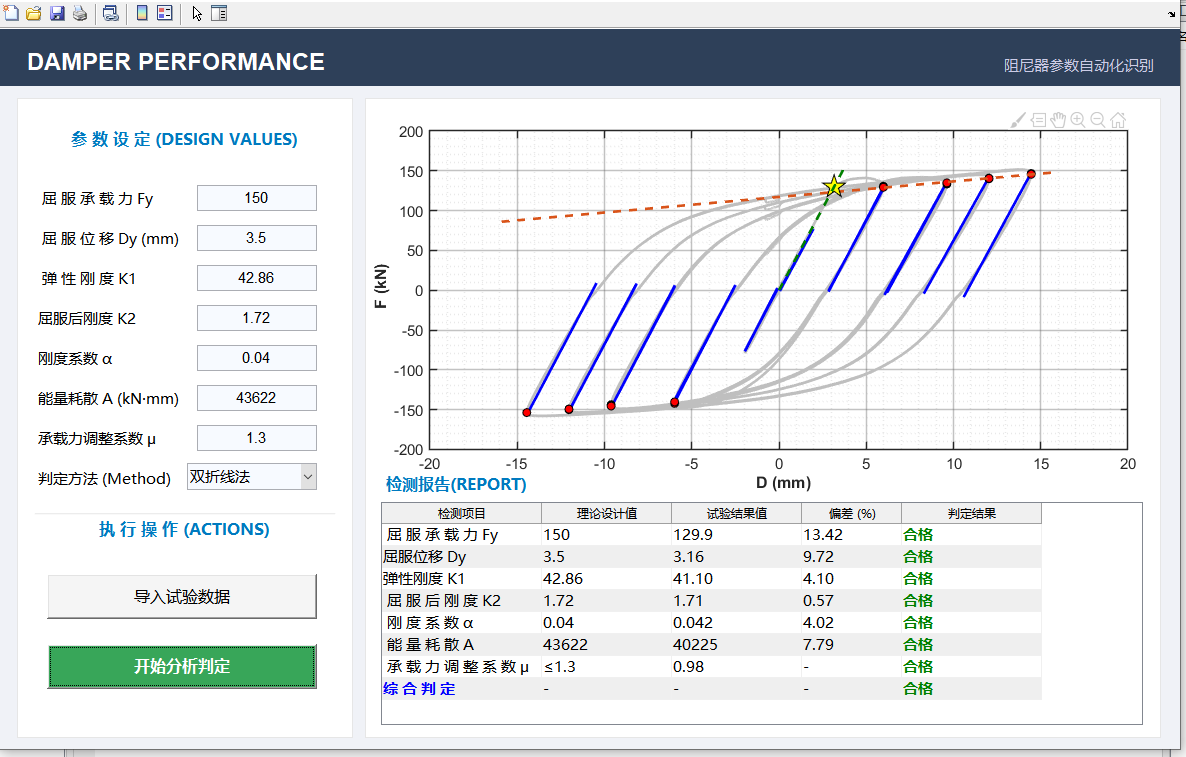Click the Link Plot toolbar icon
This screenshot has width=1186, height=757.
[x=110, y=13]
